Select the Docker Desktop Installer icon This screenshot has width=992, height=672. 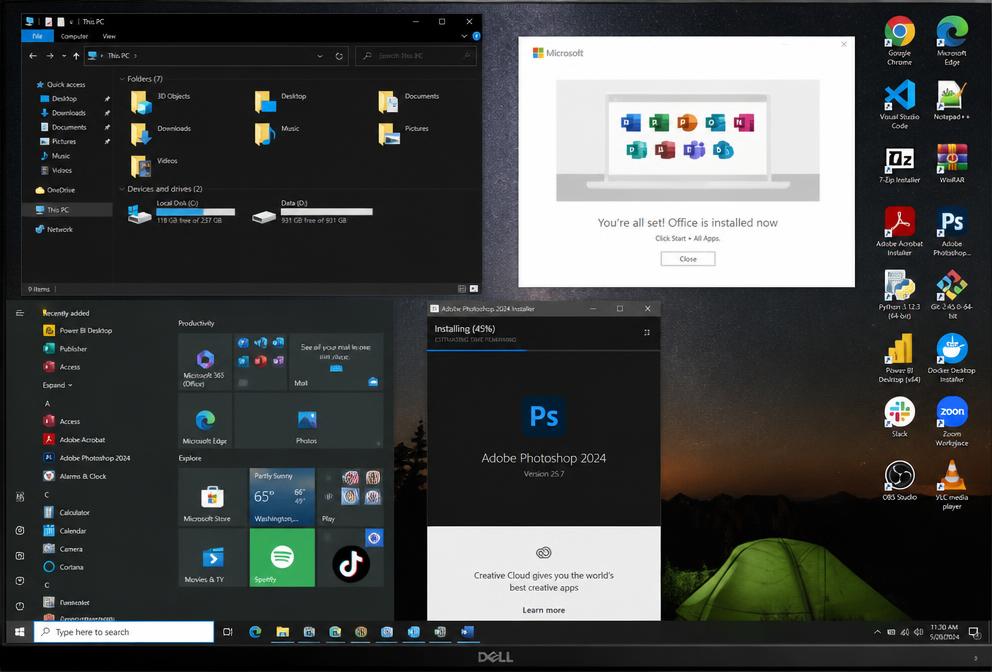click(952, 358)
